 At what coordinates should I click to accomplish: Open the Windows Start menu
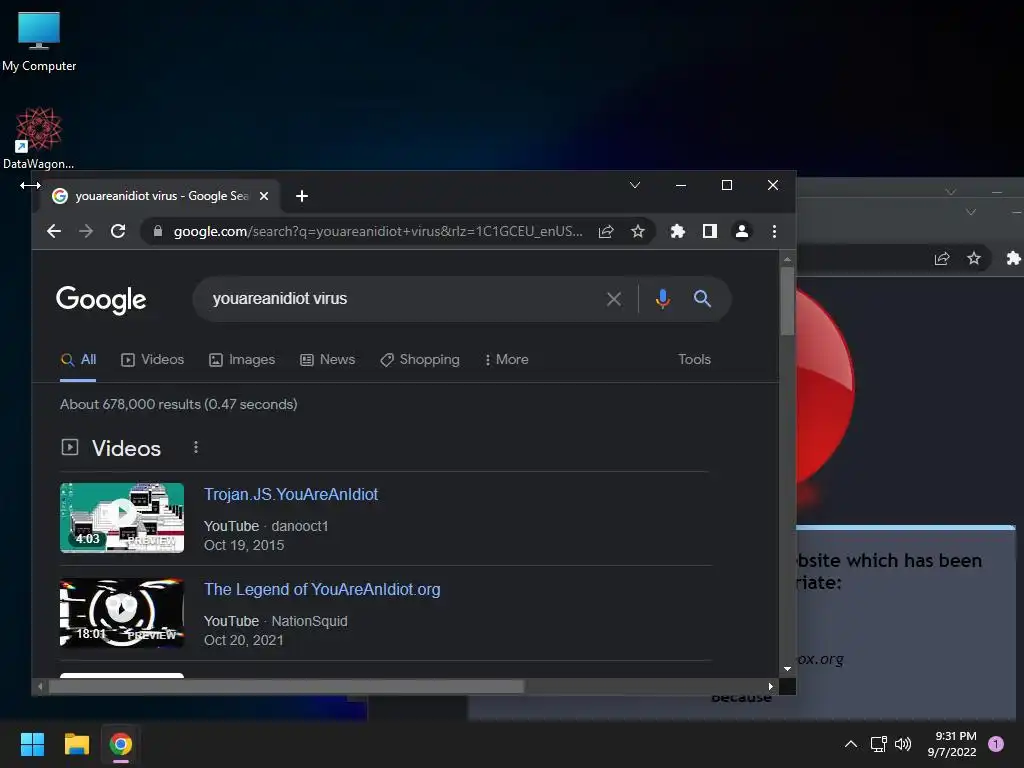32,744
